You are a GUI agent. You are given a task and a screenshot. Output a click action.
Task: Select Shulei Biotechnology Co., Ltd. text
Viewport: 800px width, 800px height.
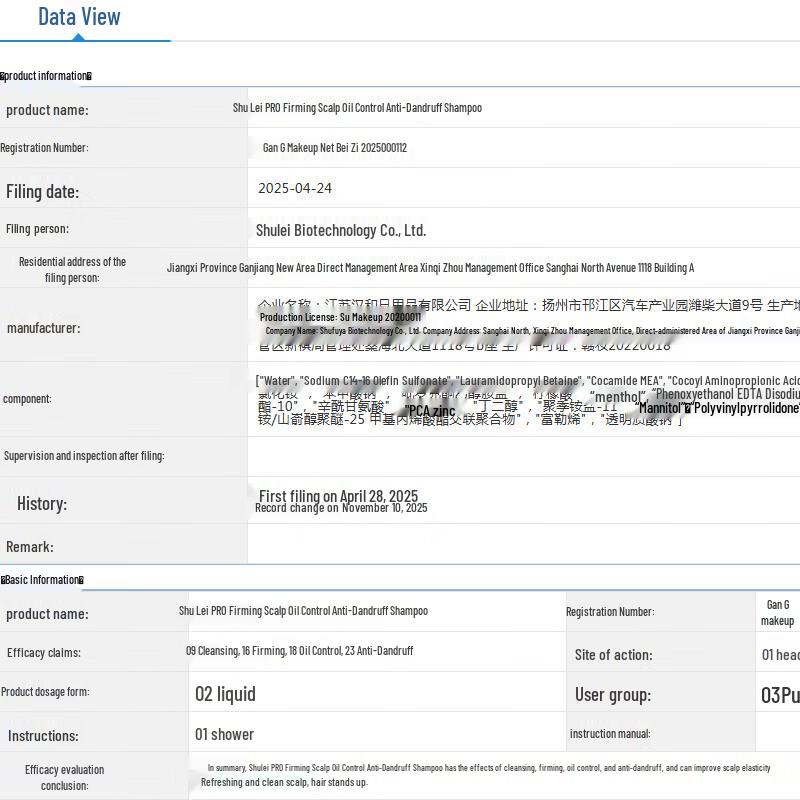[x=341, y=230]
